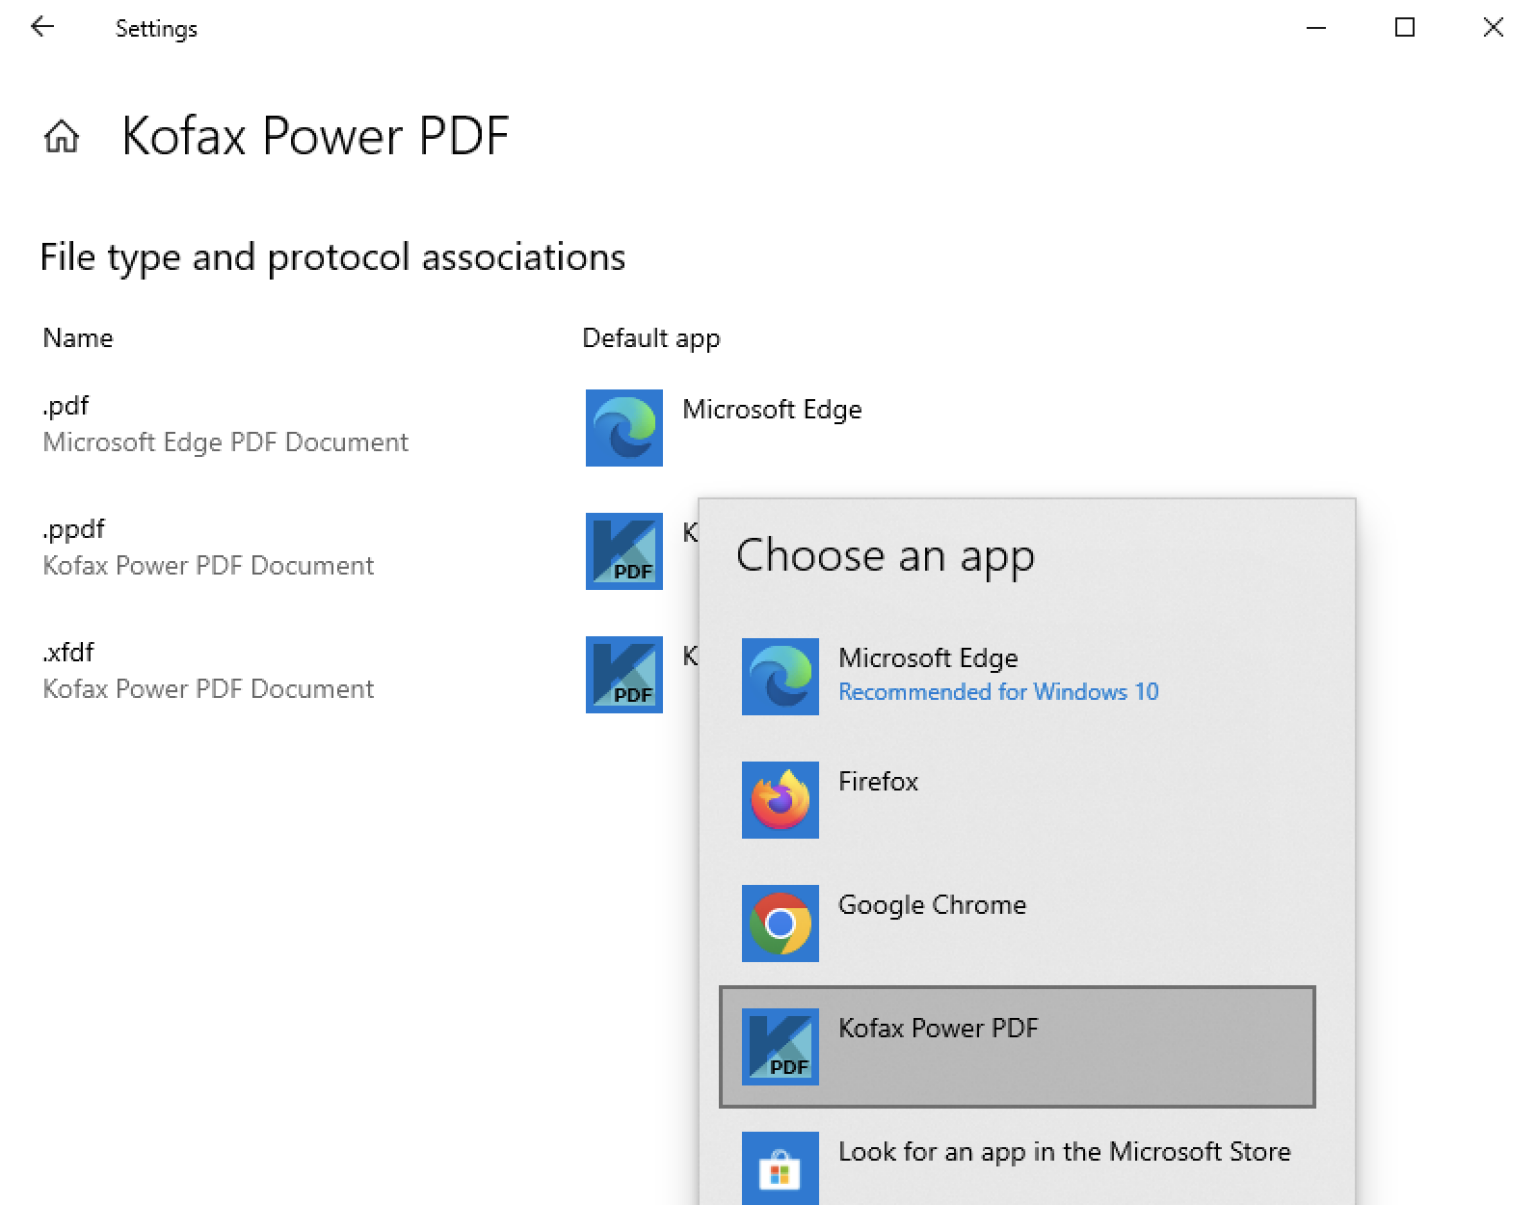
Task: Click the Microsoft Edge icon beside .pdf
Action: [623, 428]
